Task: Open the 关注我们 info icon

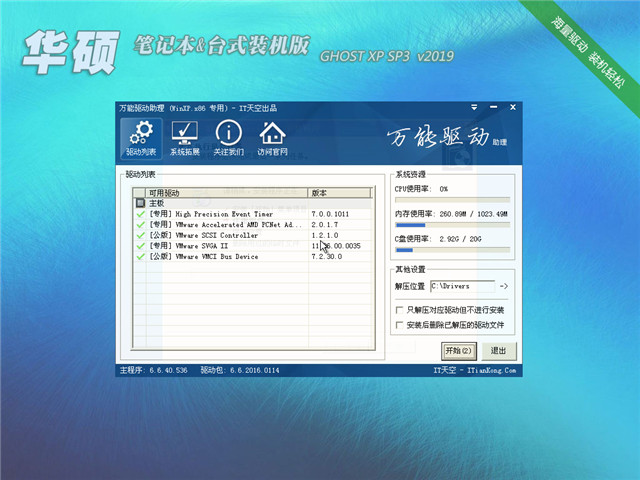Action: tap(228, 139)
